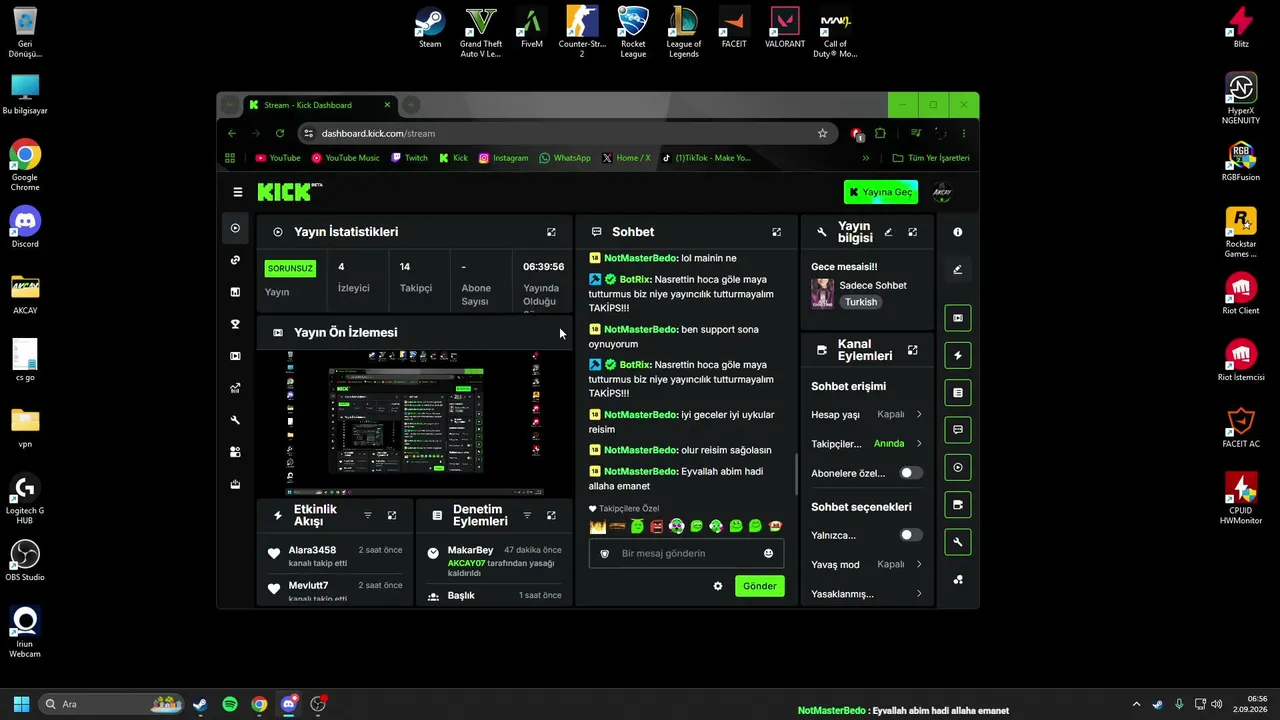Open the inbox tray icon in left sidebar

click(x=235, y=484)
